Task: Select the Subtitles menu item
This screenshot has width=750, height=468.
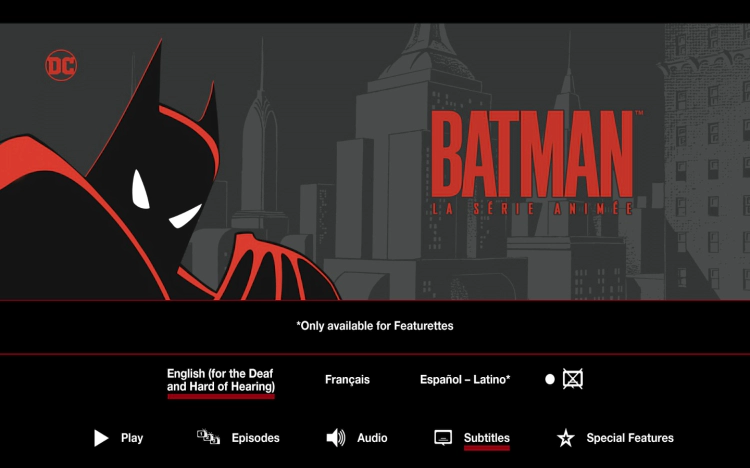Action: point(486,438)
